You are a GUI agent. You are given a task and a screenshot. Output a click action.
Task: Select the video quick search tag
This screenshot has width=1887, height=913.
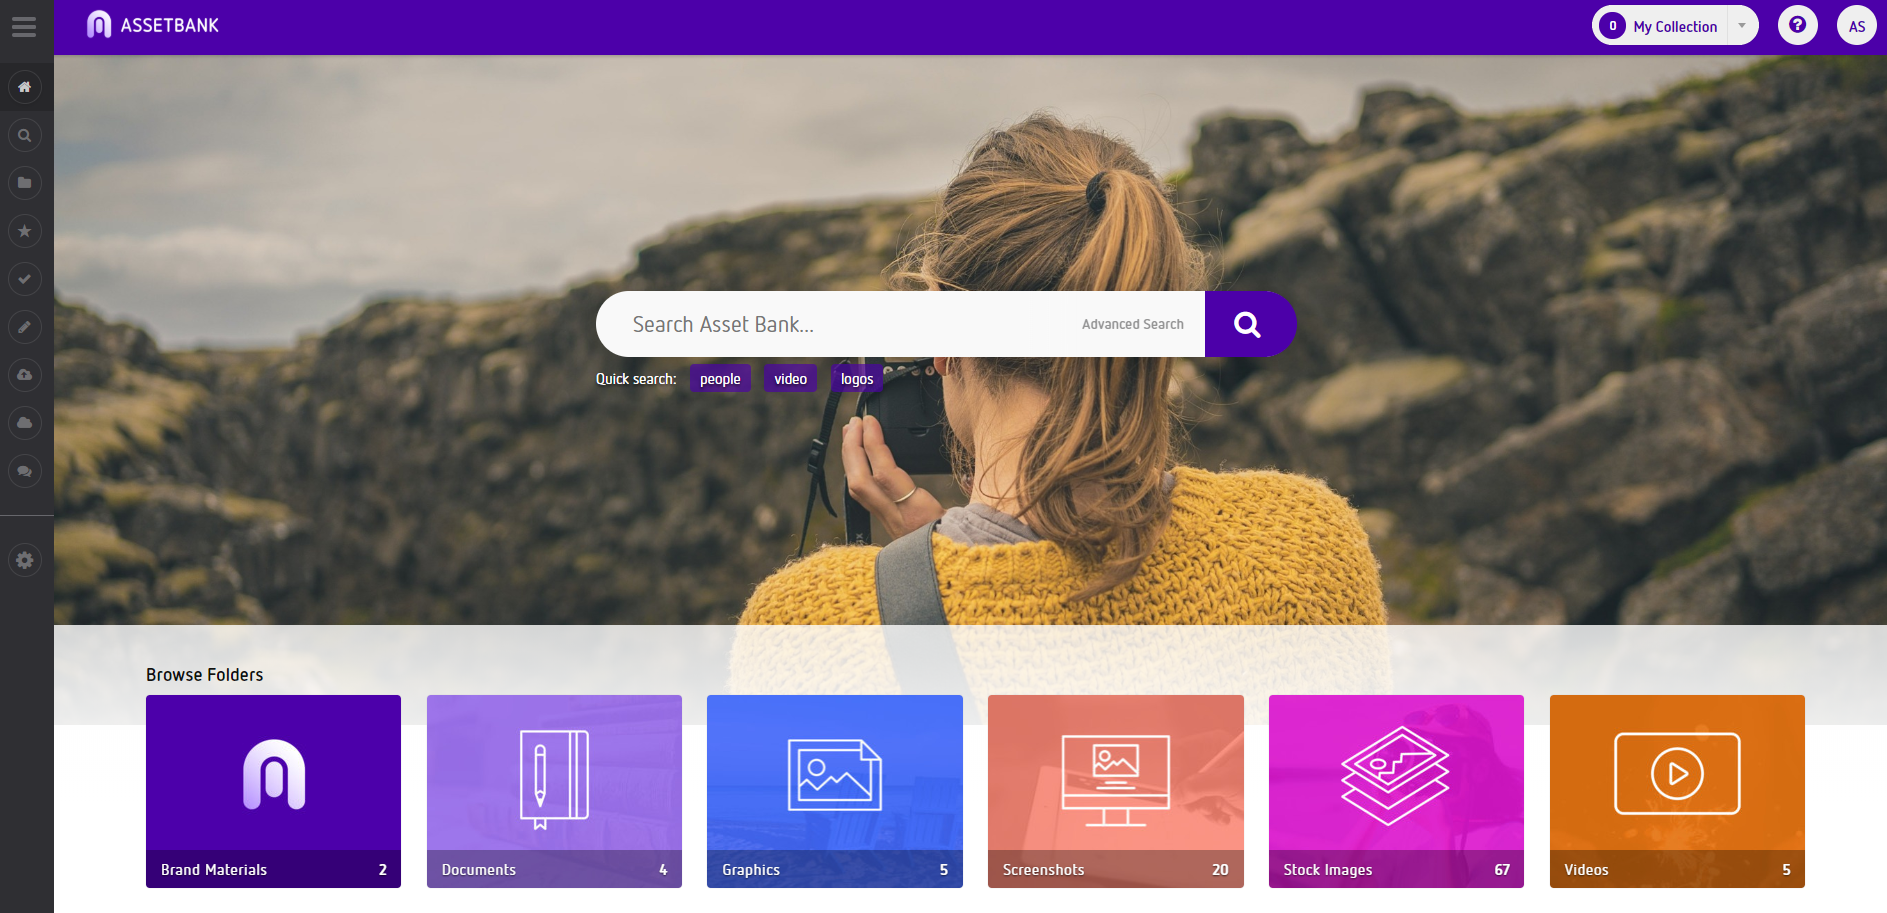790,379
